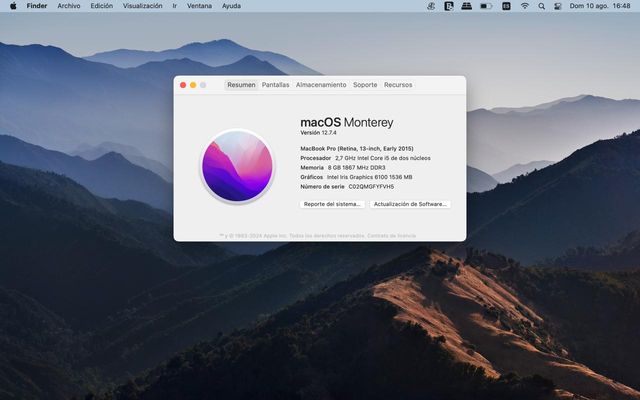This screenshot has width=640, height=400.
Task: Click the globe-shaped menu bar icon
Action: click(431, 6)
